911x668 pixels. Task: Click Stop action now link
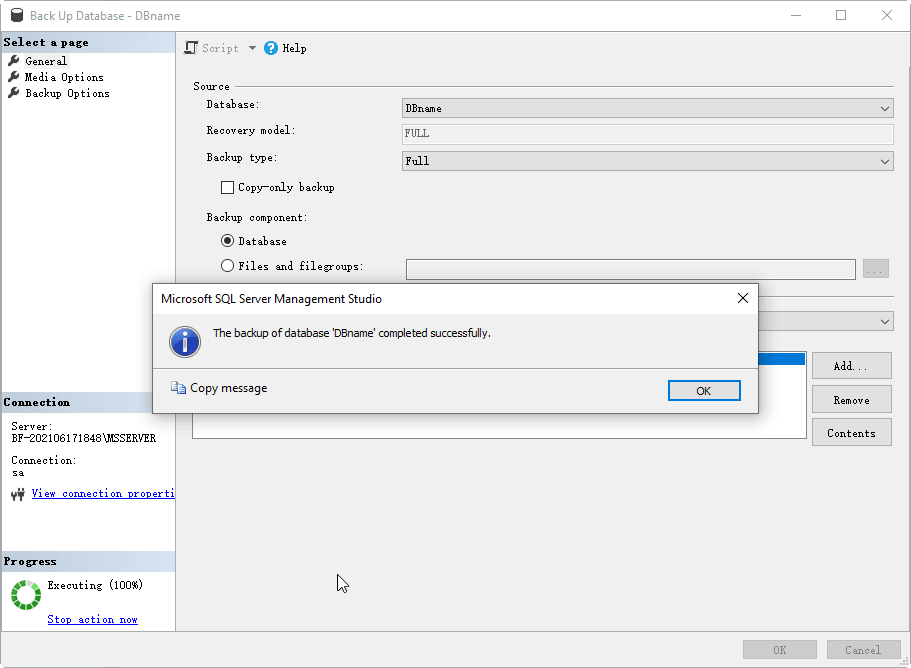[92, 619]
